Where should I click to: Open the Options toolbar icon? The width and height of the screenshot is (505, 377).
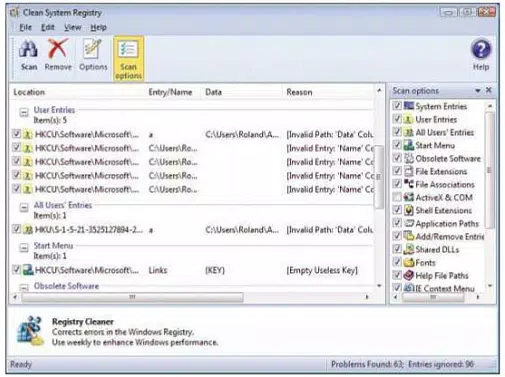tap(93, 49)
